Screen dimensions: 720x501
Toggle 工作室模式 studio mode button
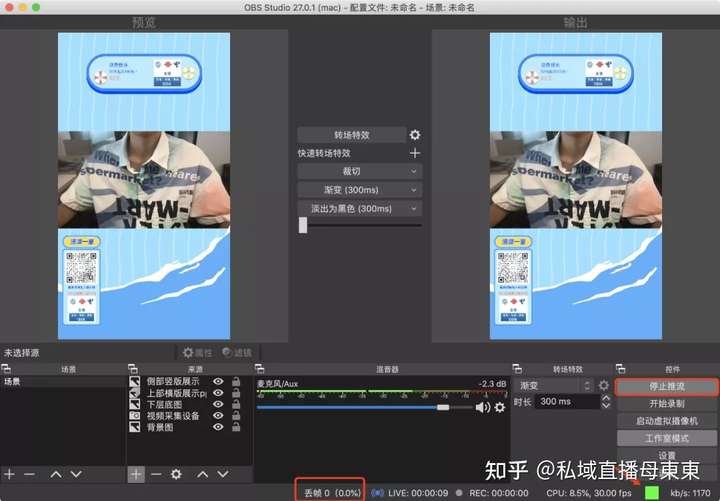[667, 438]
